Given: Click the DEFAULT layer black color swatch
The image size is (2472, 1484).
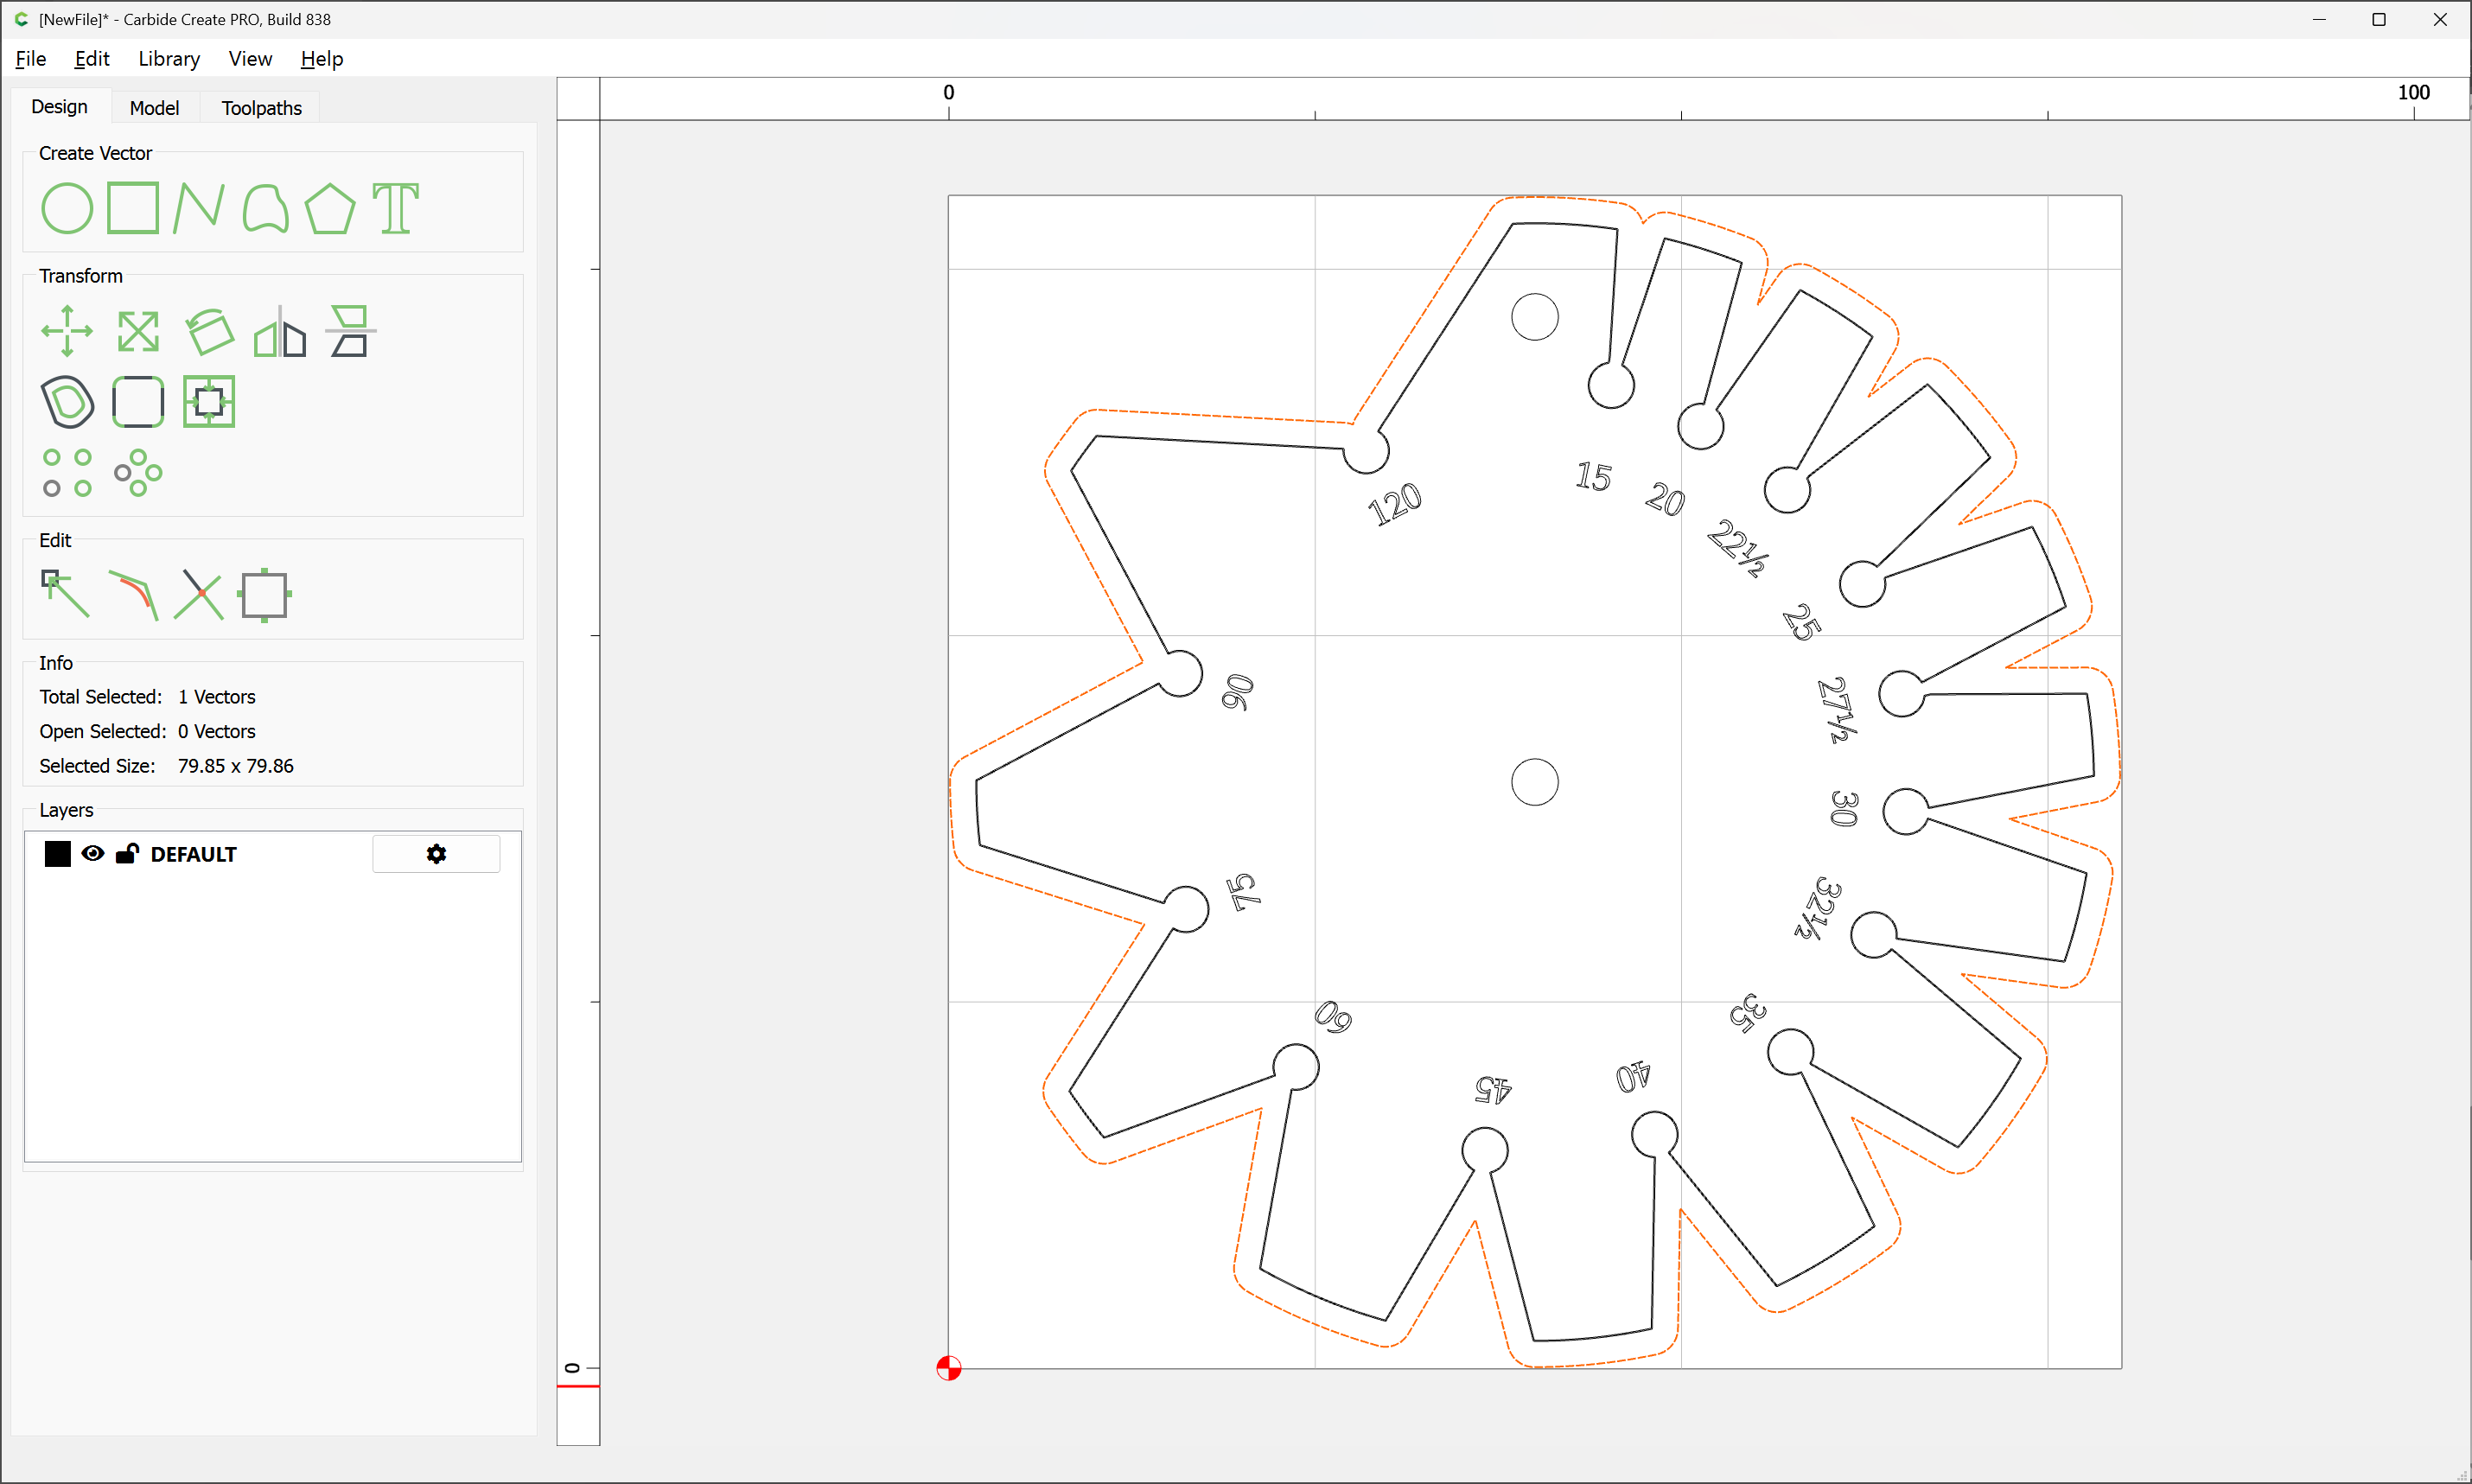Looking at the screenshot, I should pyautogui.click(x=58, y=854).
